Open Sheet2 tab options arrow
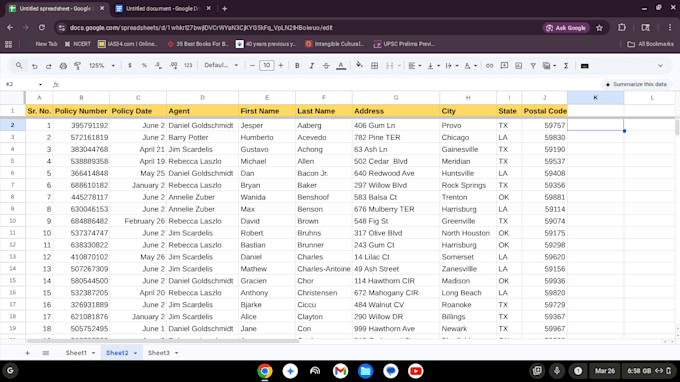The height and width of the screenshot is (382, 680). tap(135, 353)
